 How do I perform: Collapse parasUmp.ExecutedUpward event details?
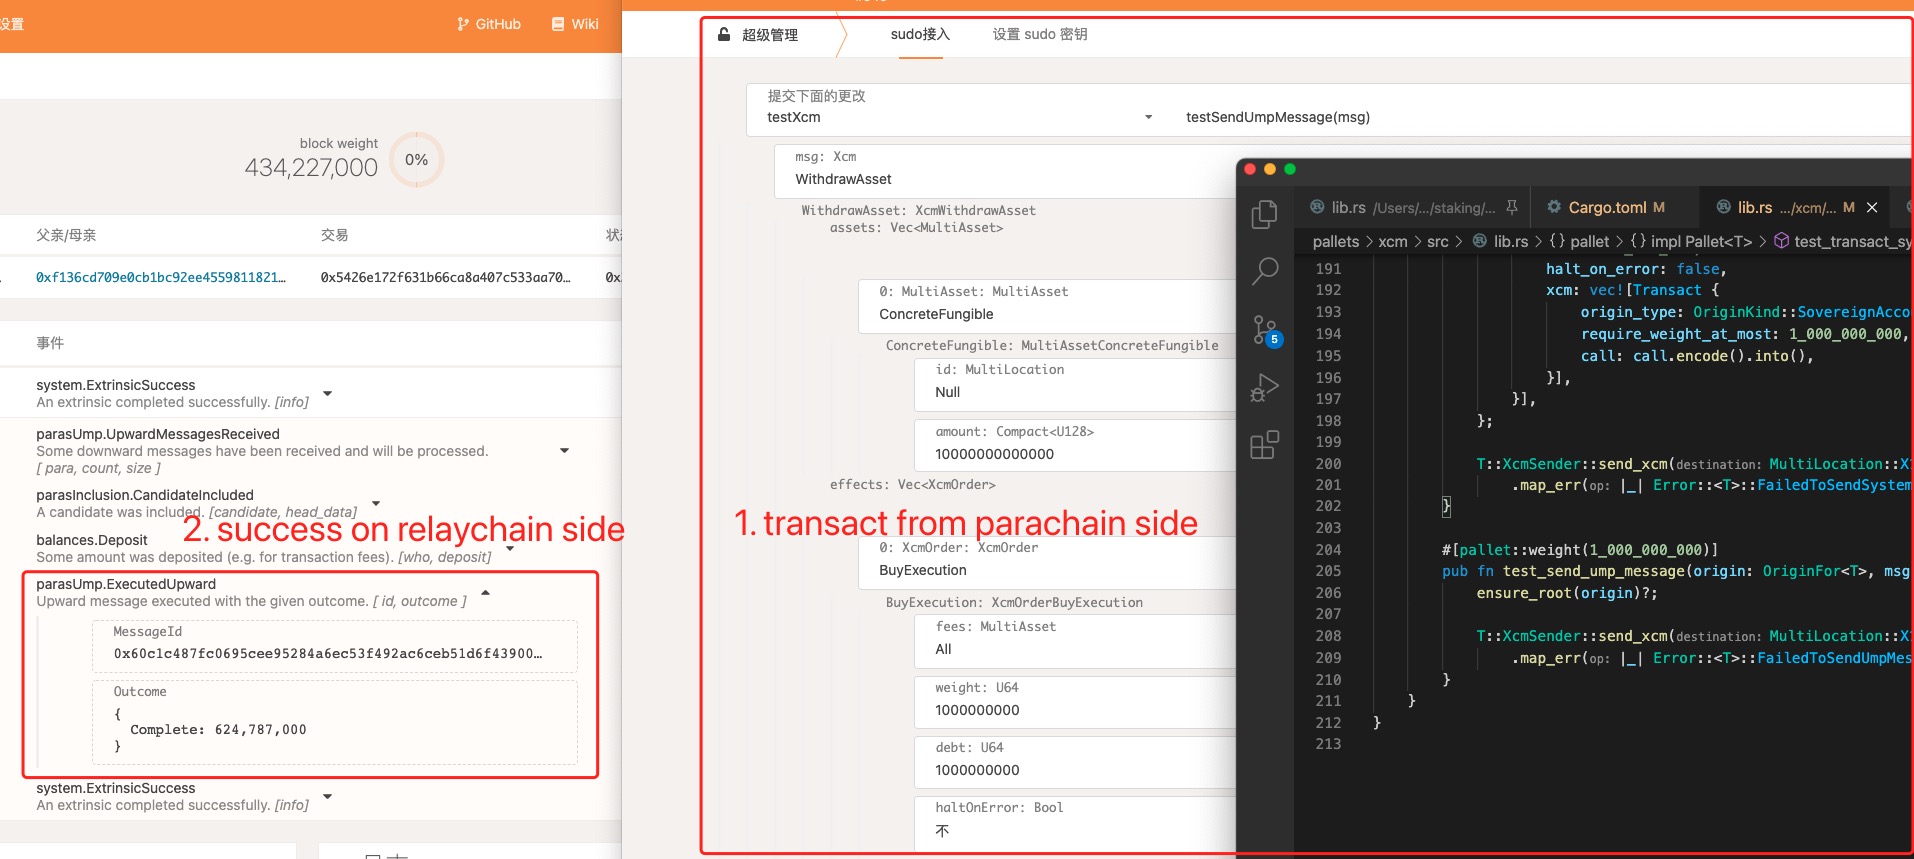point(485,592)
